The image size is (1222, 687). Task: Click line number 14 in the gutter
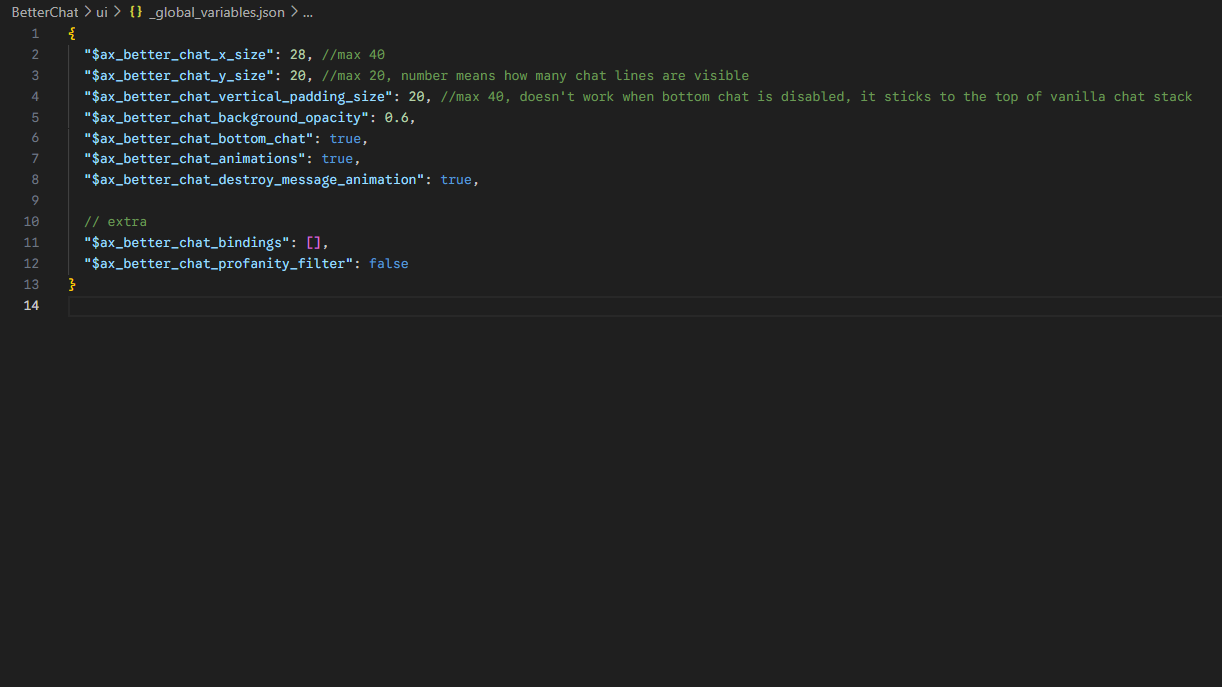(x=32, y=306)
